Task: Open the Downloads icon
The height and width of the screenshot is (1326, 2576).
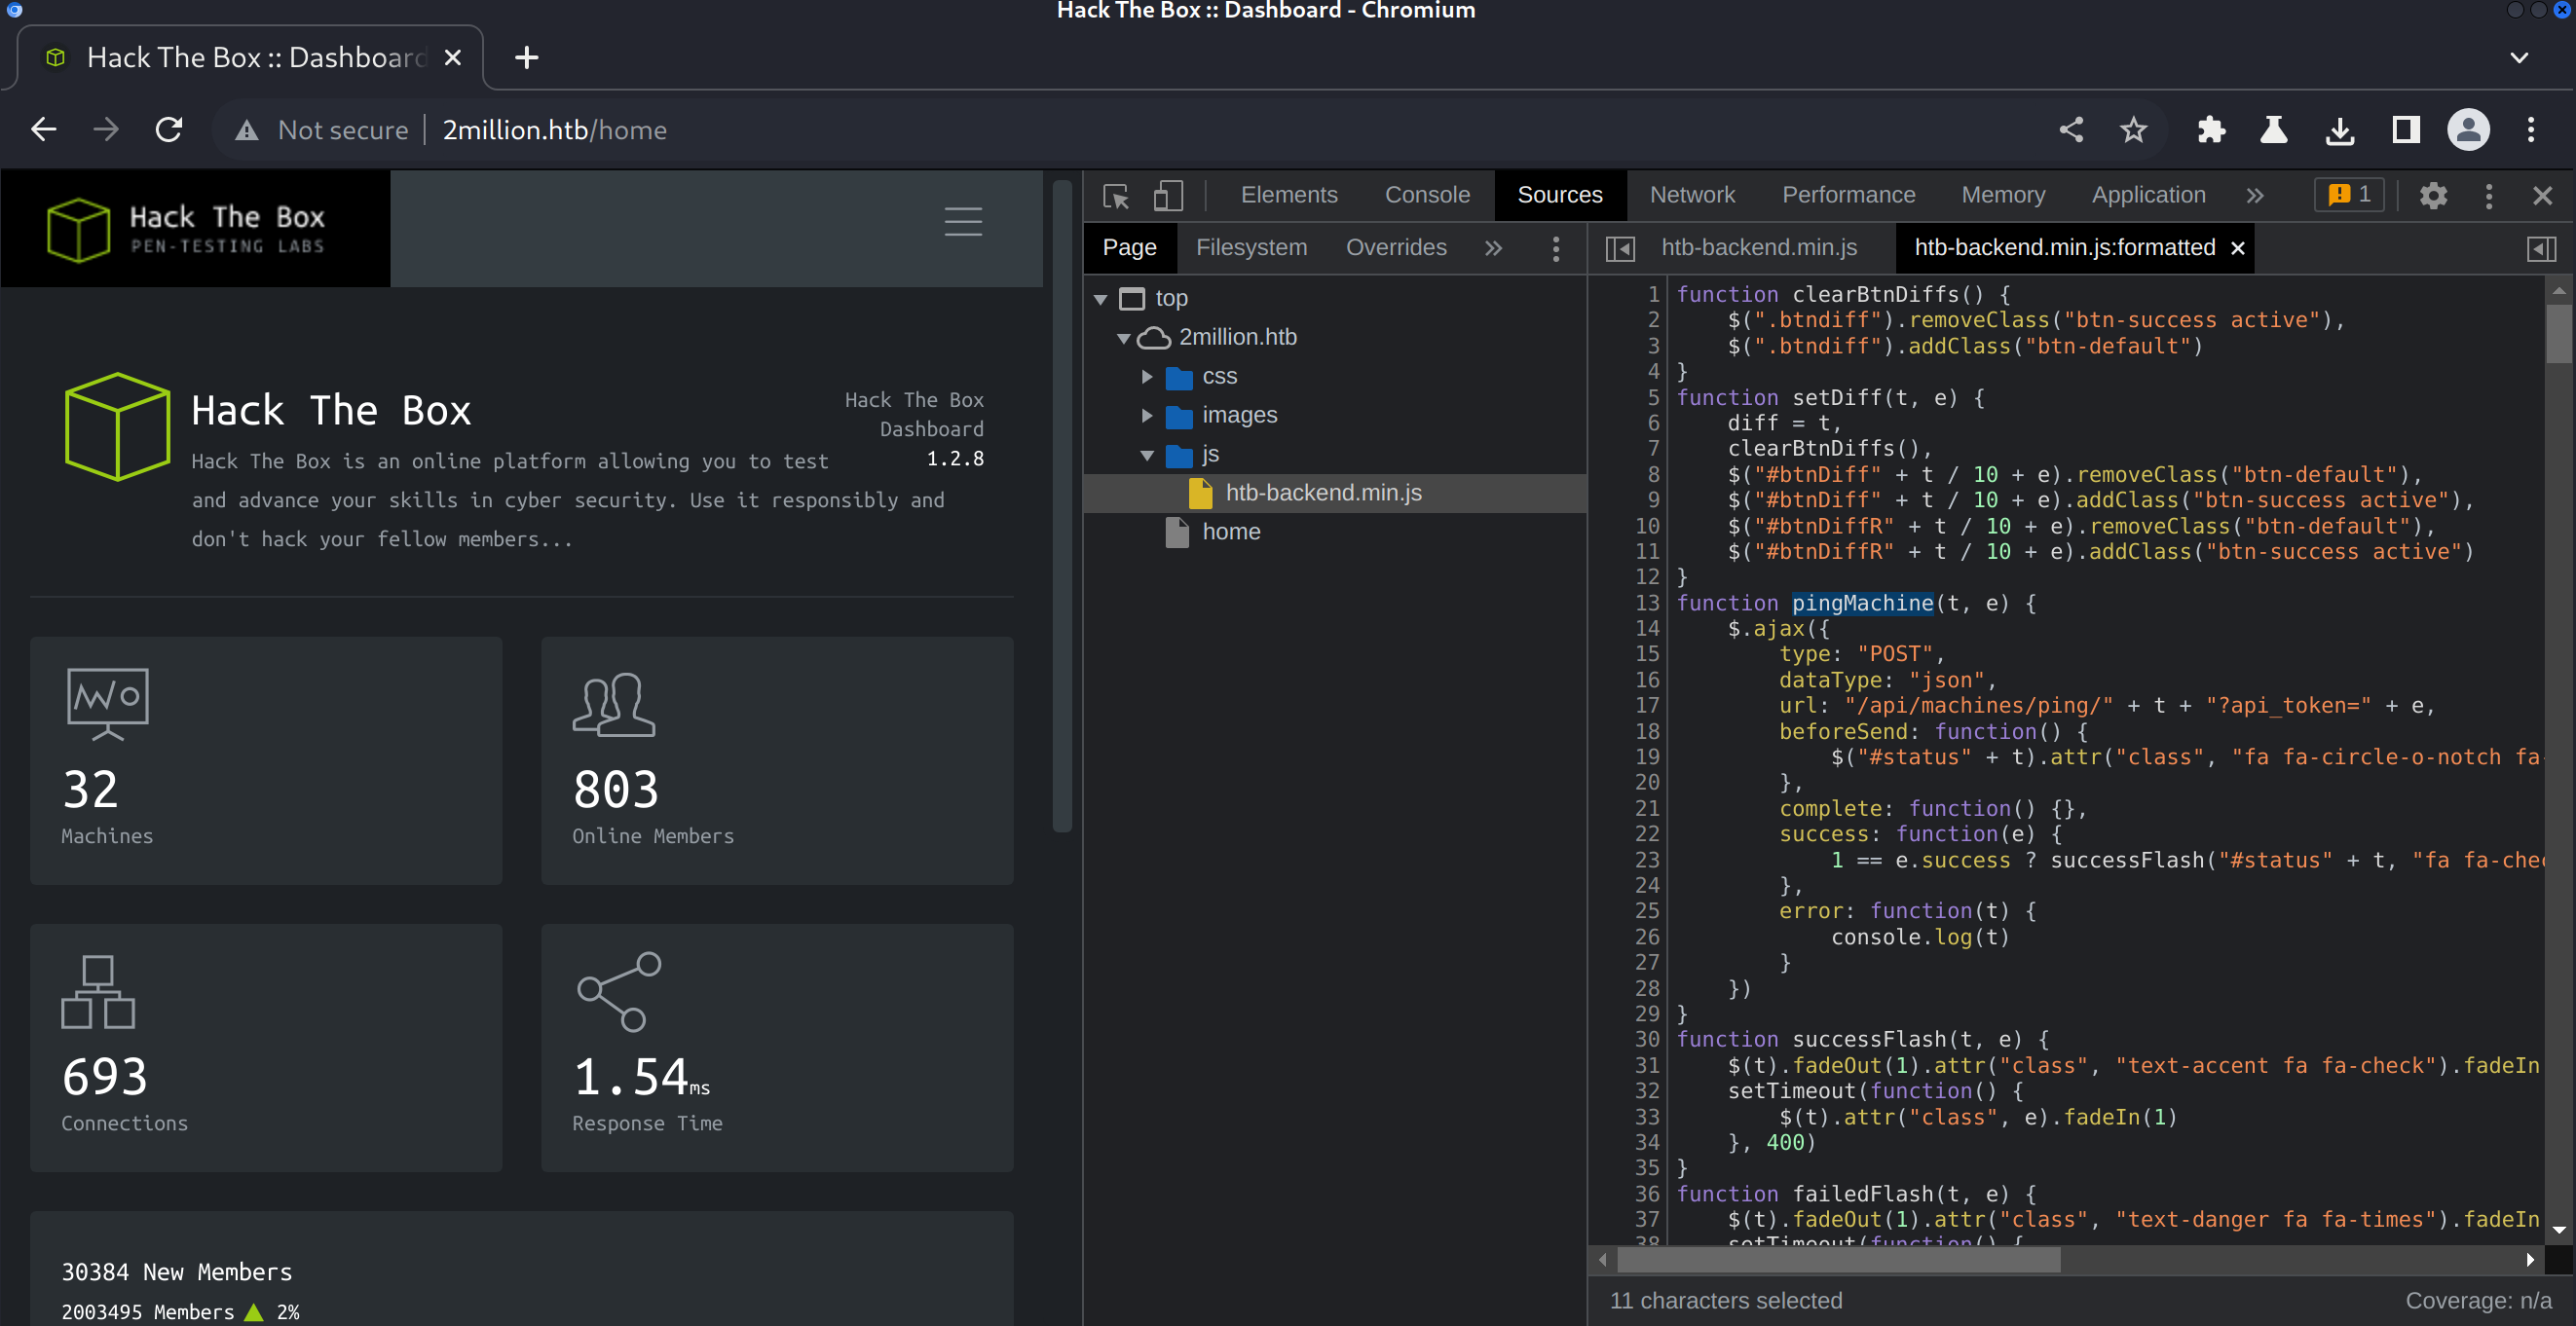Action: coord(2340,130)
